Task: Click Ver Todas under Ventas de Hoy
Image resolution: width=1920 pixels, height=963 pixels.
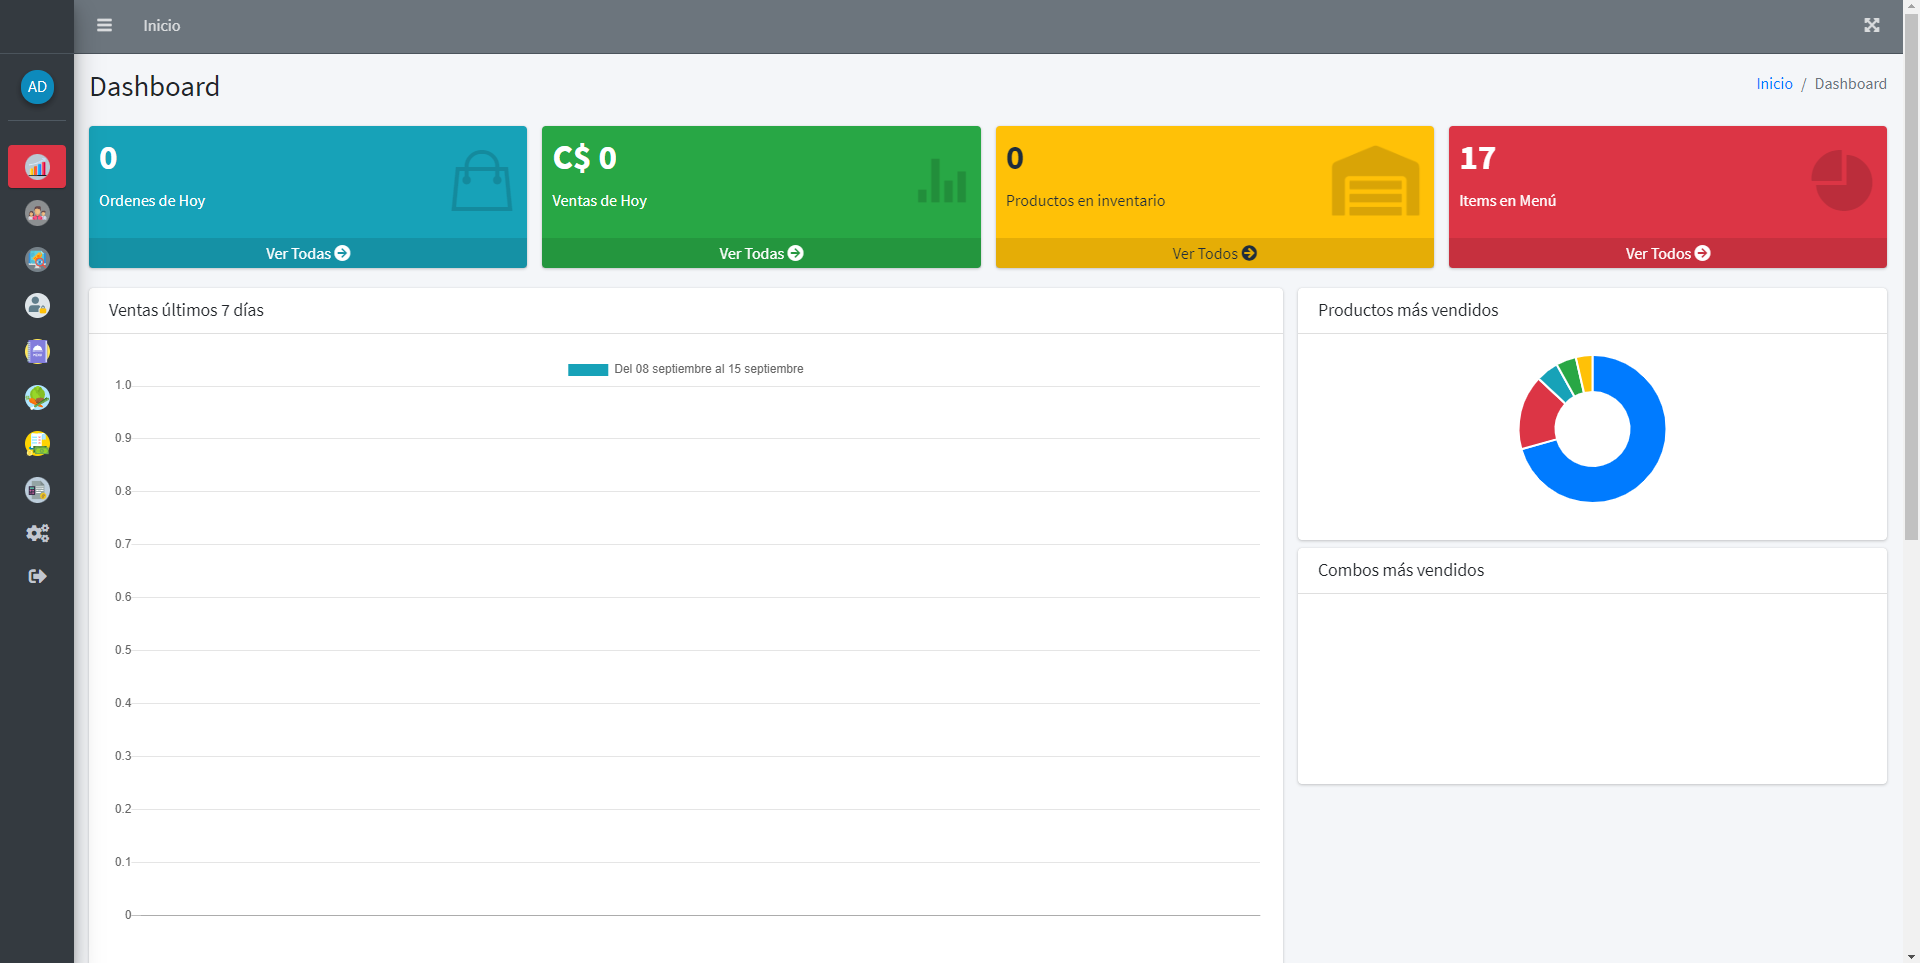Action: 760,253
